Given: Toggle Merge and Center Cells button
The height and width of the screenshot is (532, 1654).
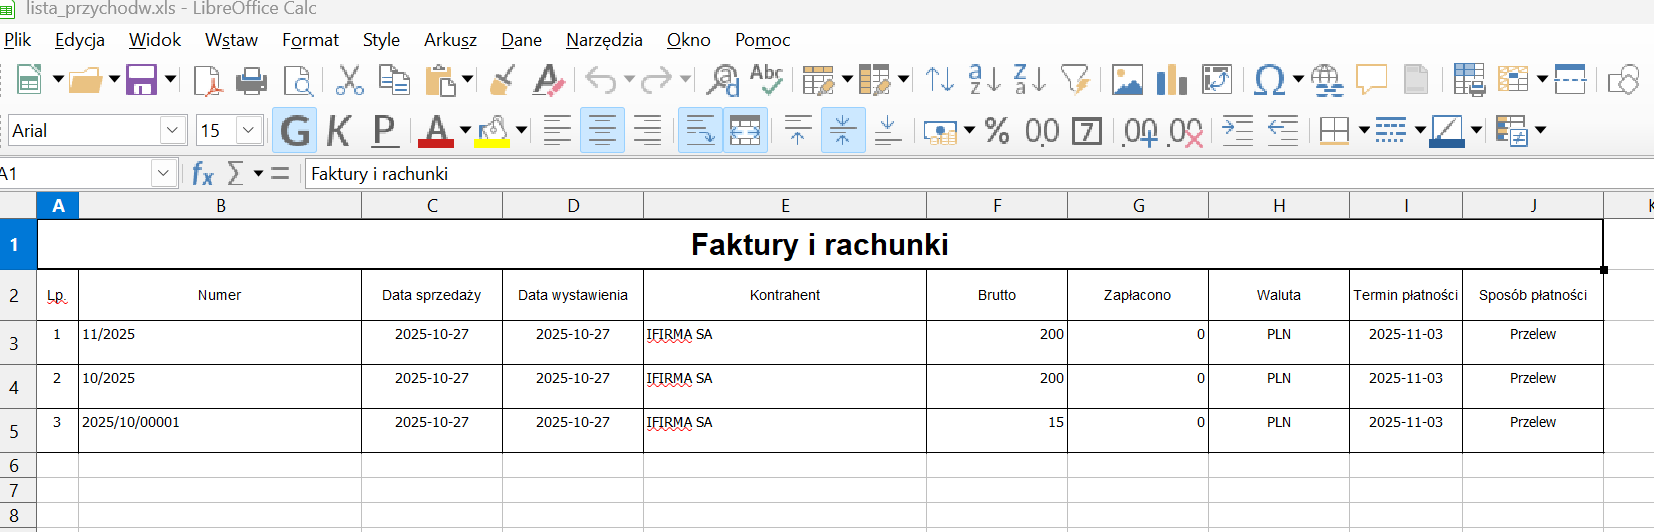Looking at the screenshot, I should tap(745, 131).
